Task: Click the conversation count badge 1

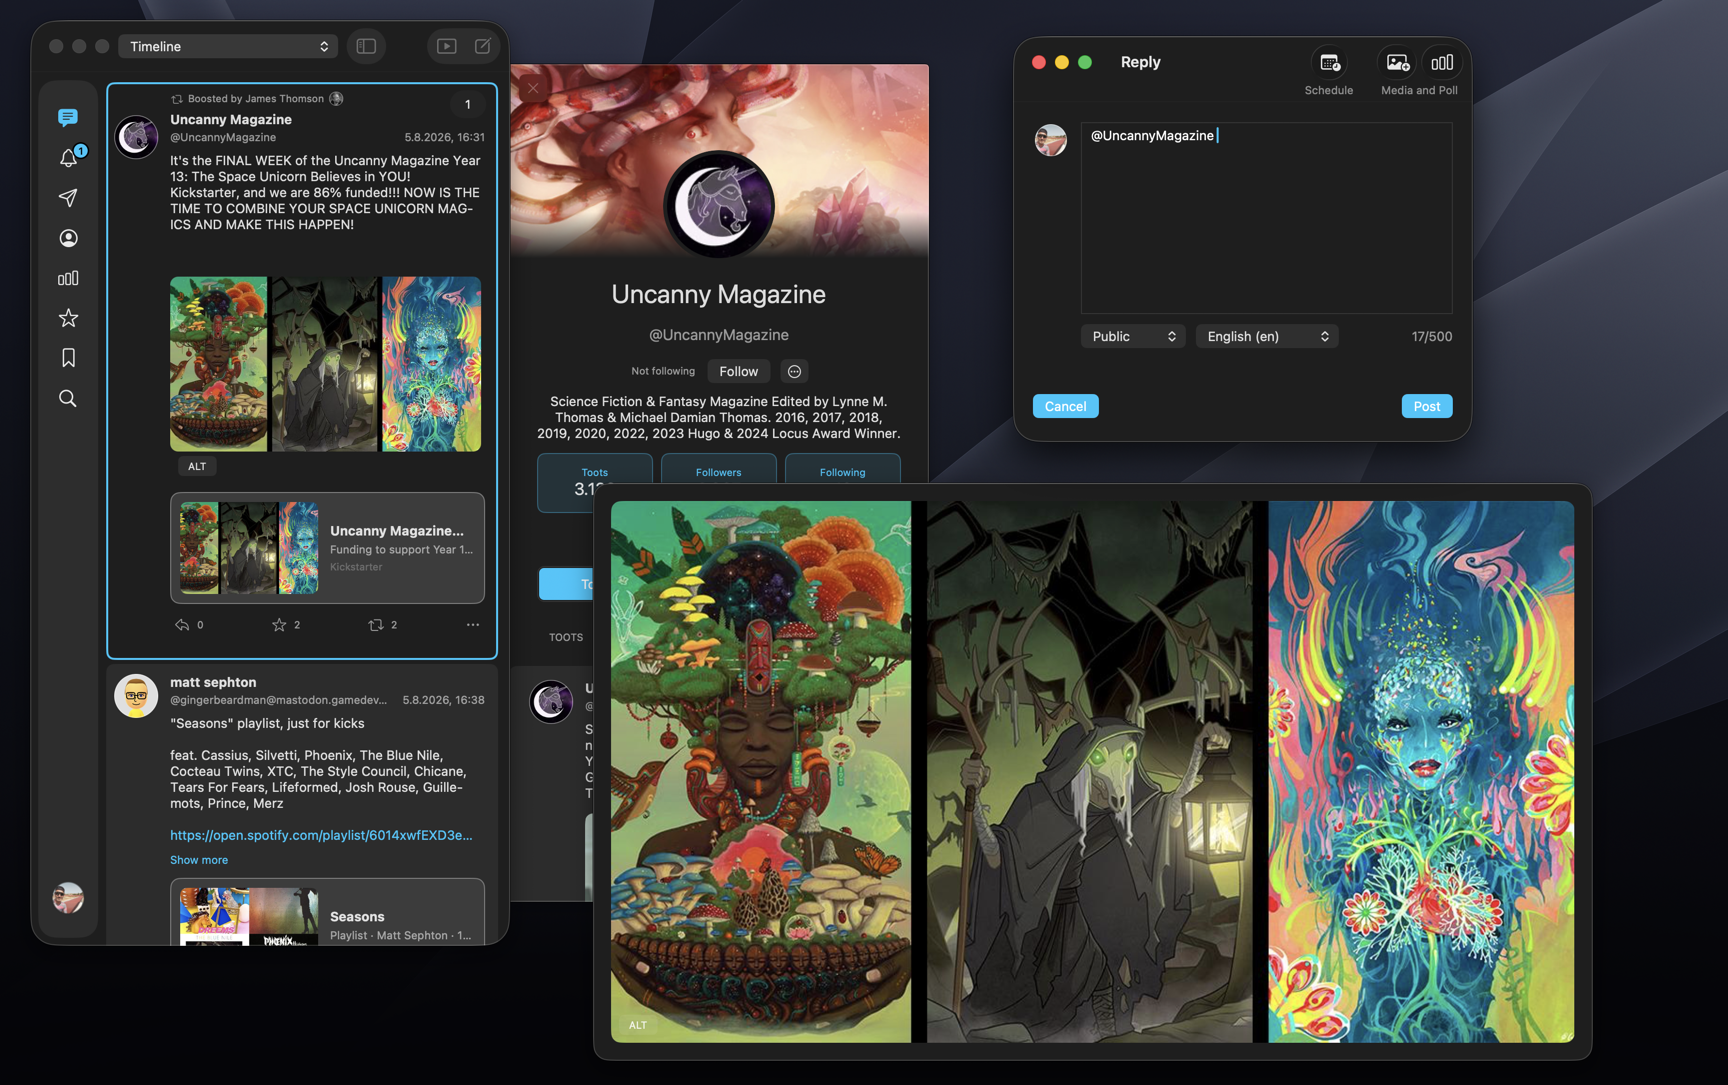Action: tap(467, 104)
